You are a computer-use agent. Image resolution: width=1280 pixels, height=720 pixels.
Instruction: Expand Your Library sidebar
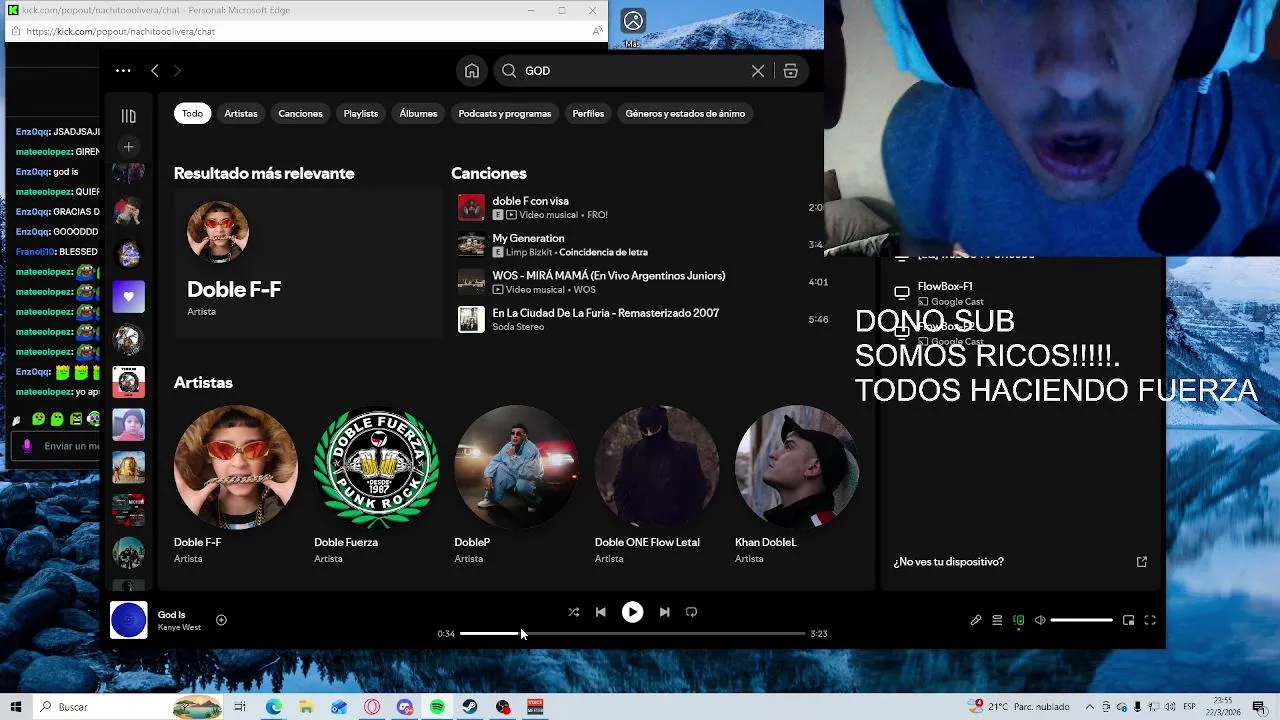pyautogui.click(x=128, y=116)
